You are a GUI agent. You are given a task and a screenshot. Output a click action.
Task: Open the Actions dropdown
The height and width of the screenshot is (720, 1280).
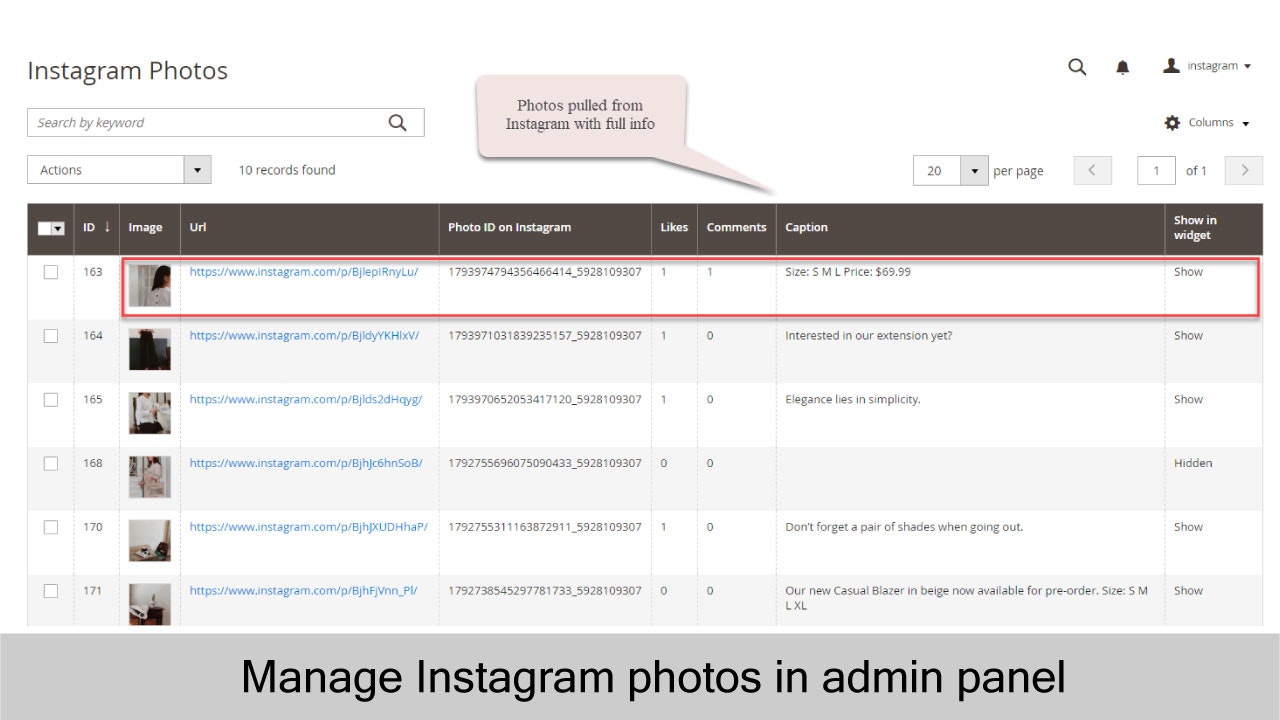119,169
